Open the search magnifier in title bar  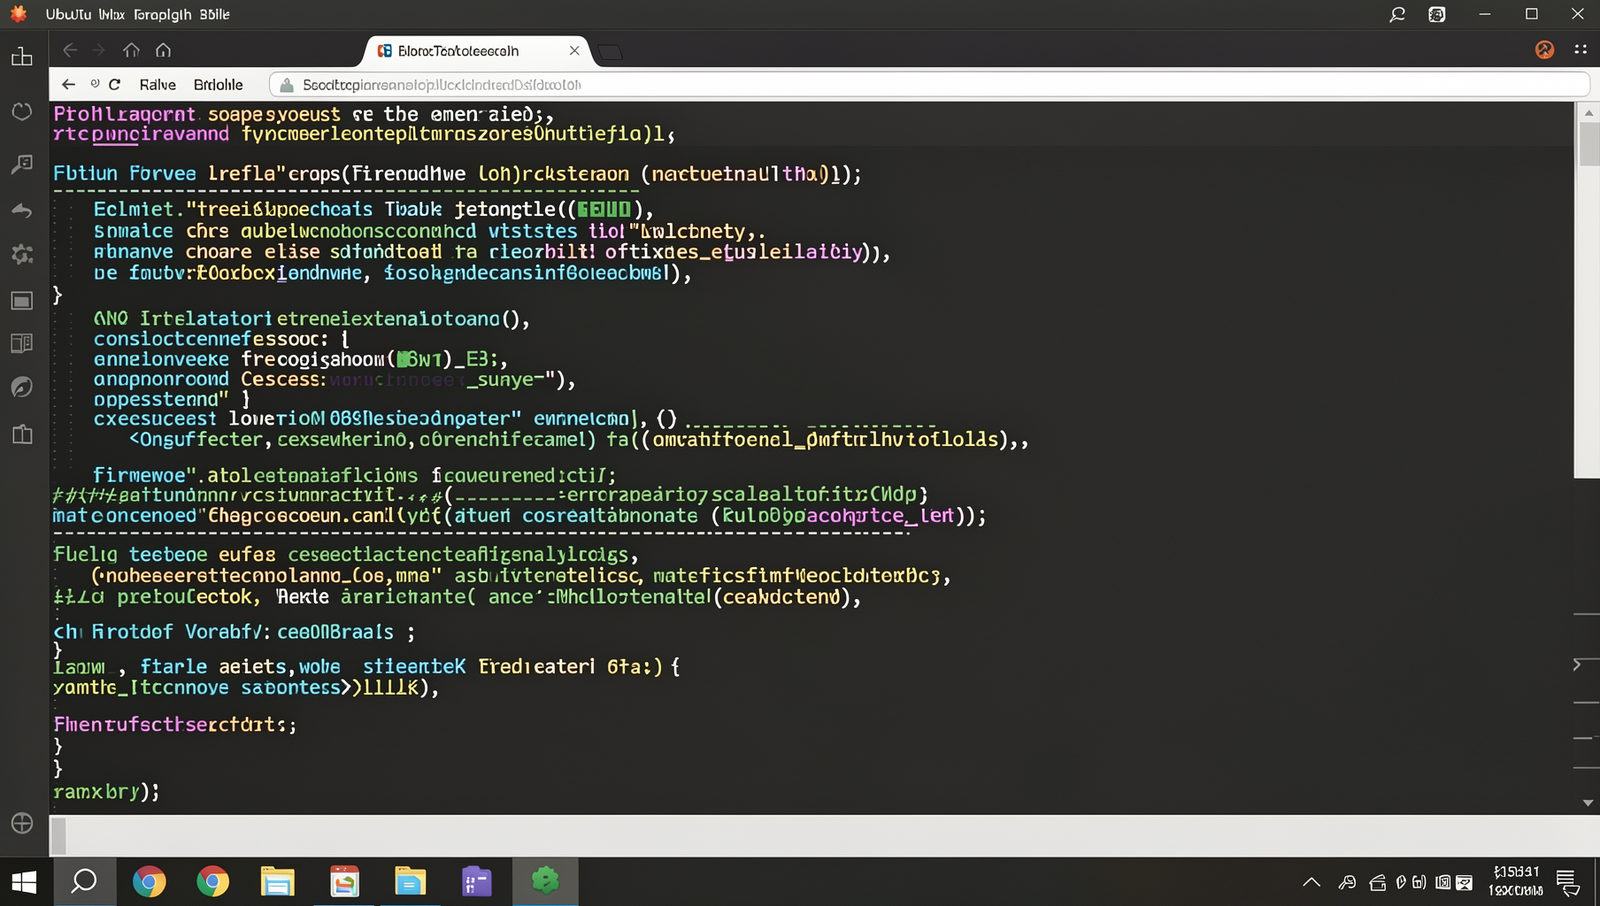coord(1397,14)
